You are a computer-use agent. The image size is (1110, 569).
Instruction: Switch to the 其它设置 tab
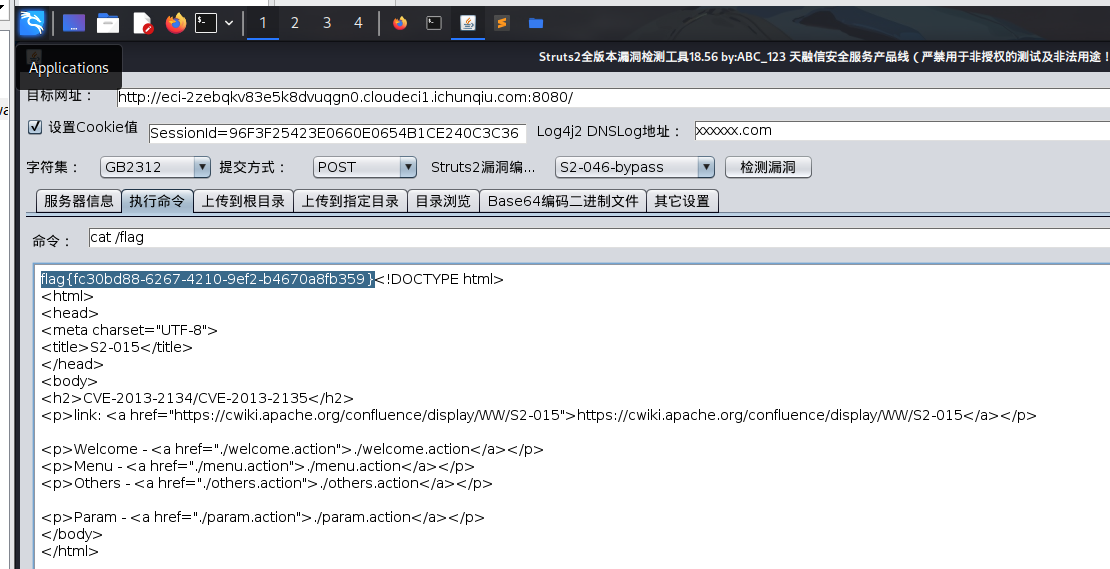(682, 201)
